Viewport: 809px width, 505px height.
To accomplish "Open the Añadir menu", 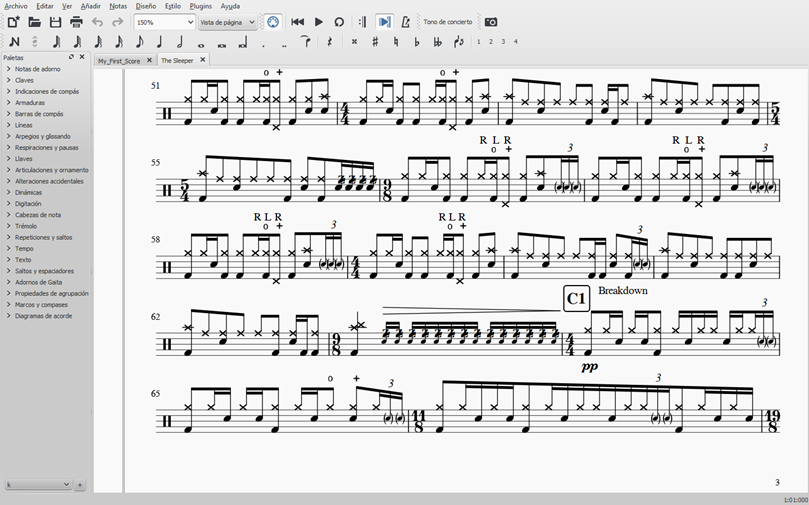I will point(91,6).
